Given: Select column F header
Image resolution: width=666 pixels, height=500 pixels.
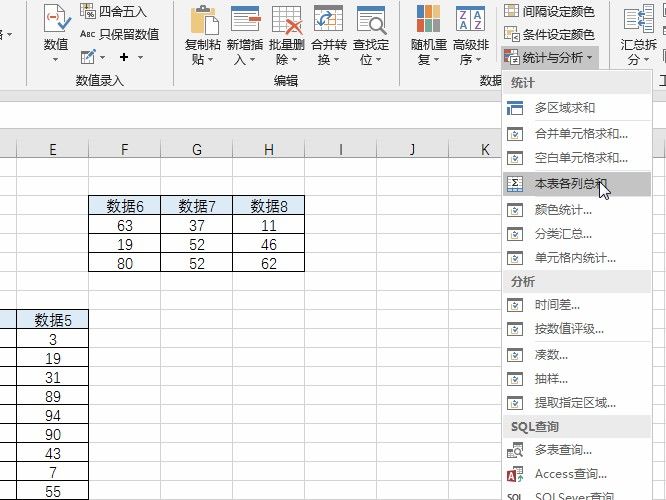Looking at the screenshot, I should tap(124, 150).
